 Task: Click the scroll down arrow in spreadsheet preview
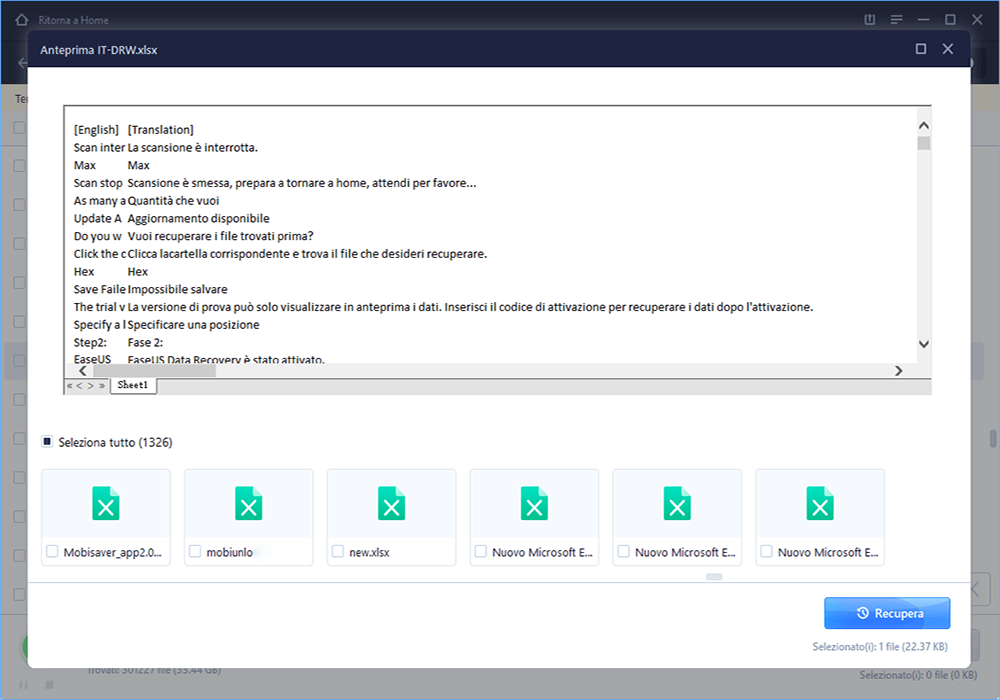pos(923,344)
